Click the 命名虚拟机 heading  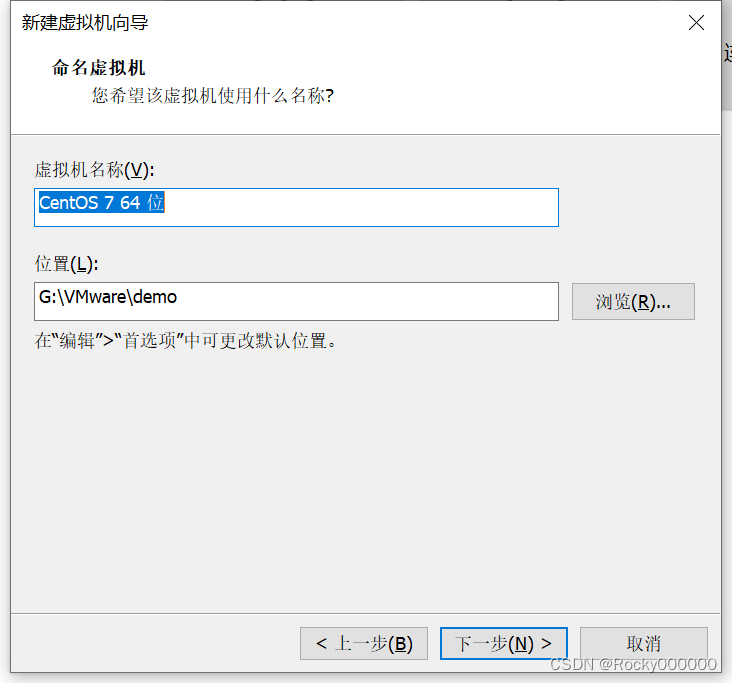tap(99, 68)
